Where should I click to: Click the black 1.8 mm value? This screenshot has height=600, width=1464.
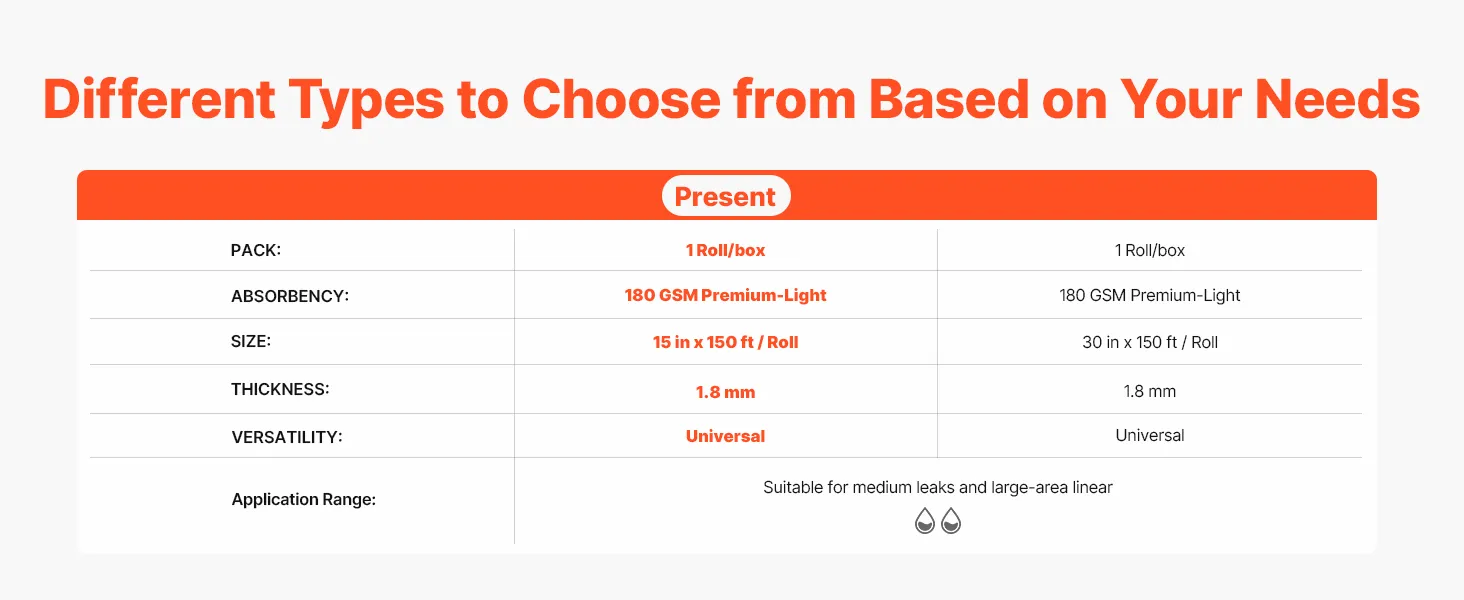[x=1150, y=392]
